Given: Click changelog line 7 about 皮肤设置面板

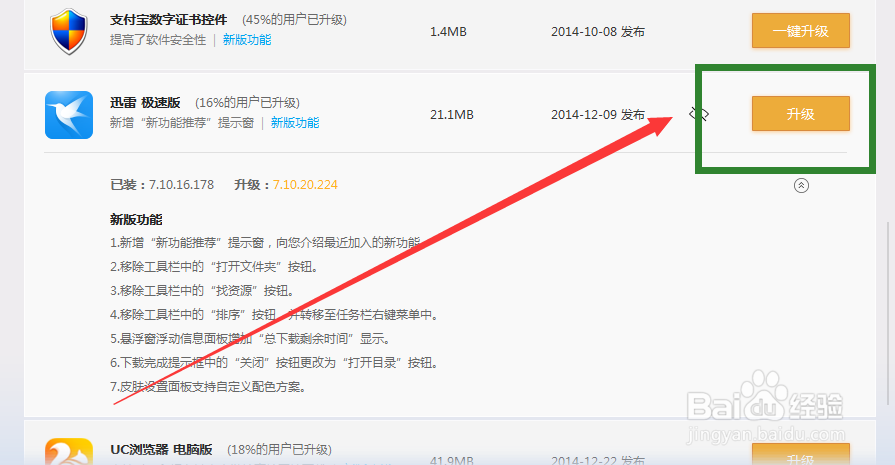Looking at the screenshot, I should click(209, 387).
